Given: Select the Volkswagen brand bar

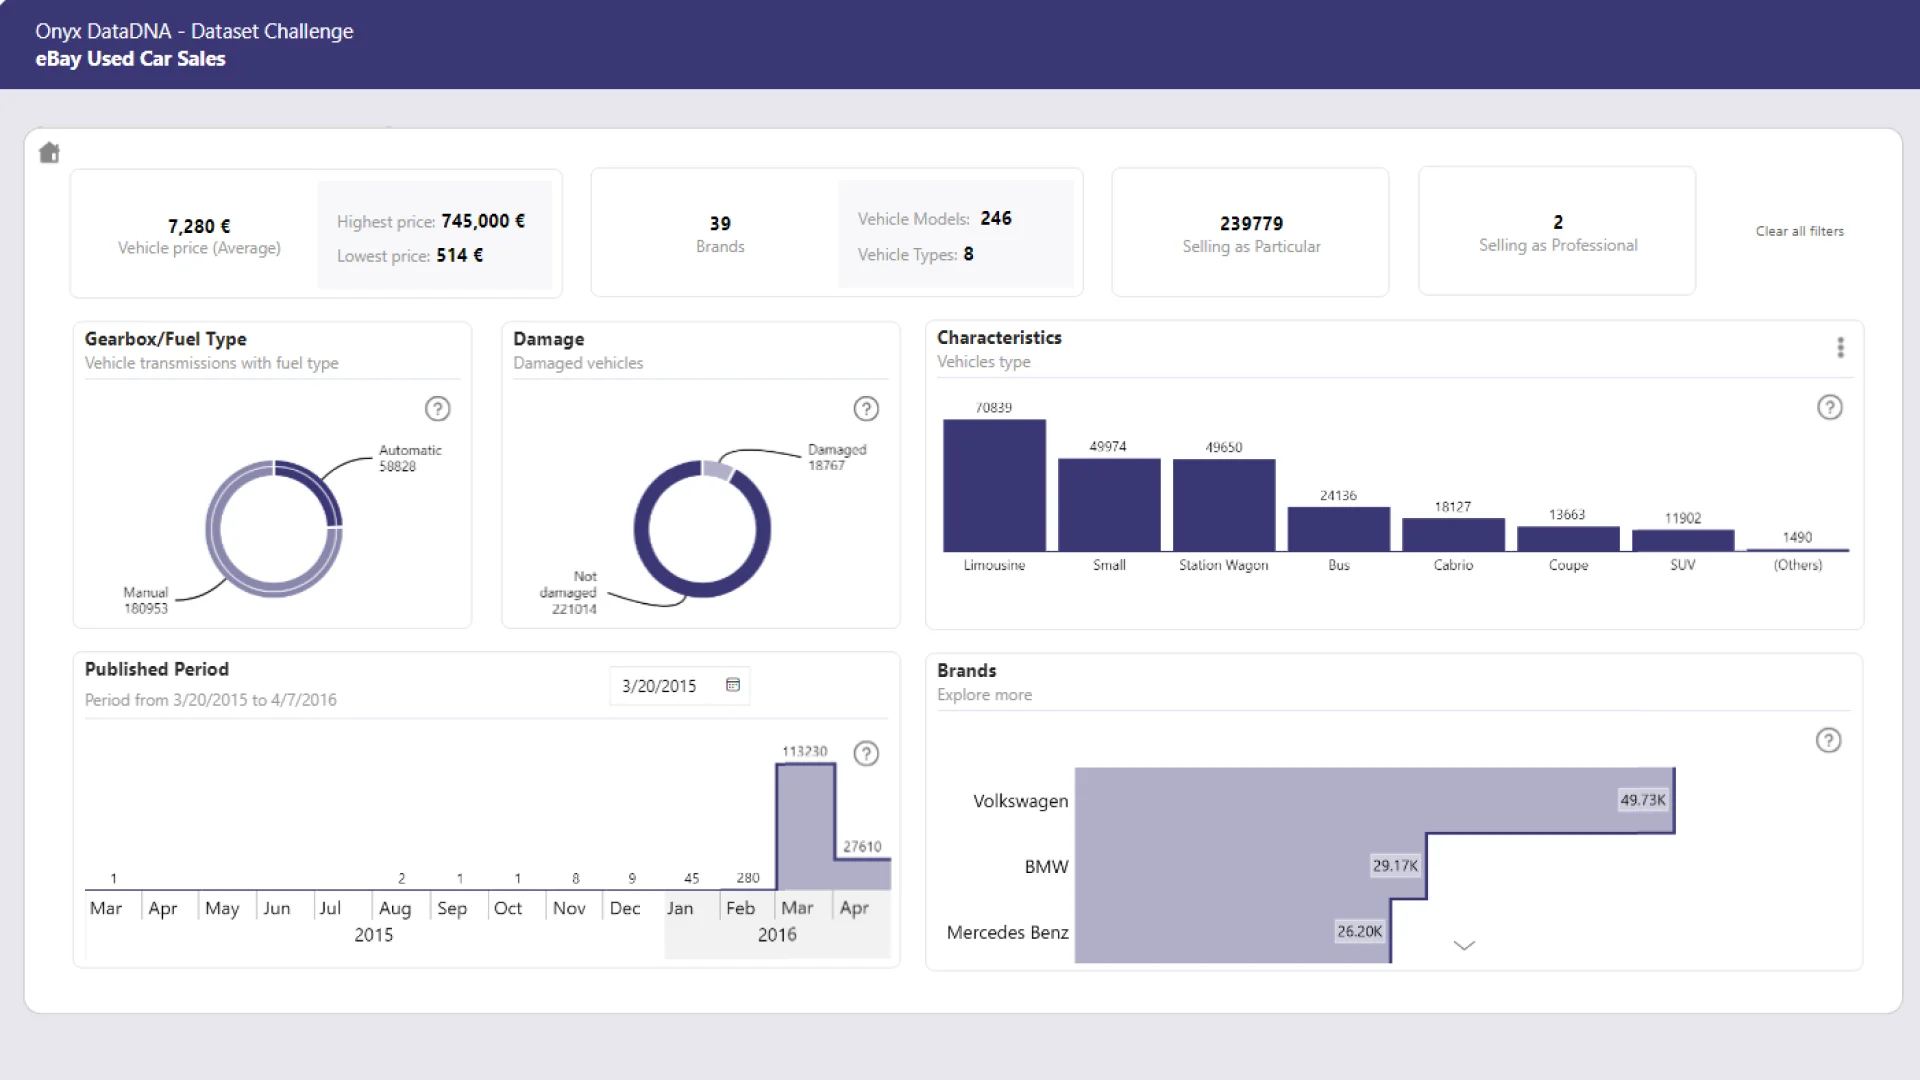Looking at the screenshot, I should click(1375, 800).
